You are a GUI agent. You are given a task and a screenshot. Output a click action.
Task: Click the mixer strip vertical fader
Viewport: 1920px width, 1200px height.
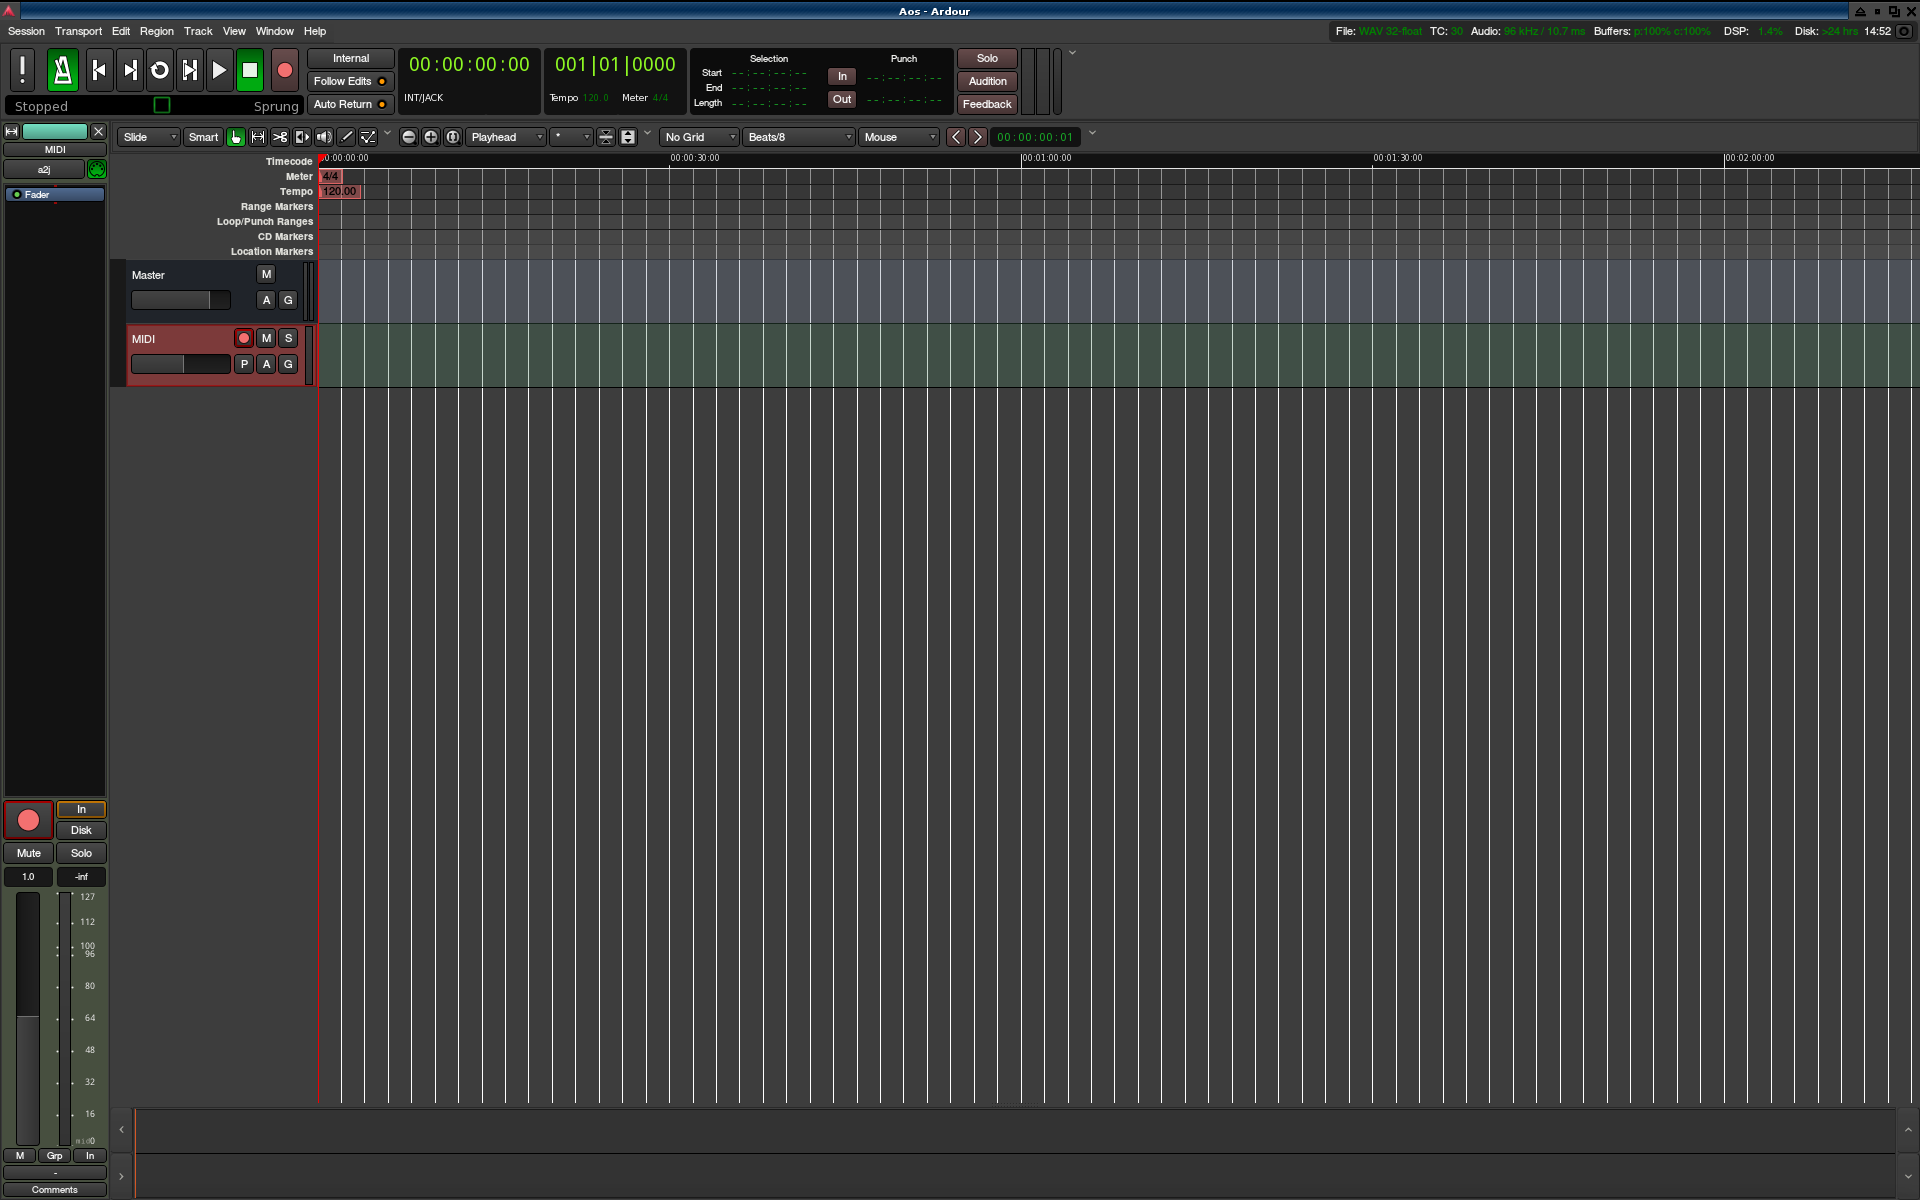pyautogui.click(x=28, y=1018)
